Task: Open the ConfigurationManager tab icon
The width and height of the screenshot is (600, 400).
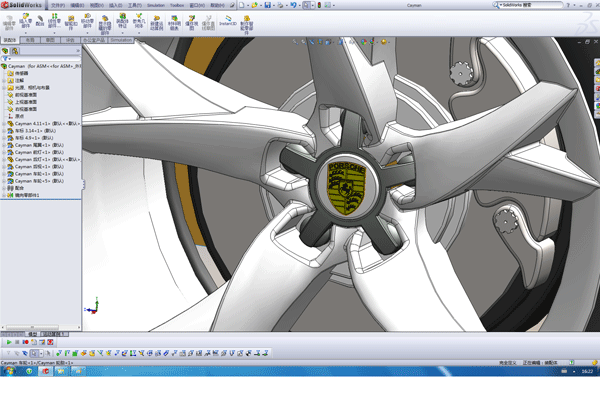Action: 15,51
